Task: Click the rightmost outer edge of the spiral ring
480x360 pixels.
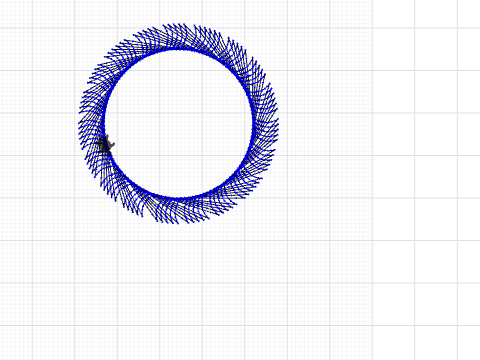Action: click(x=278, y=124)
